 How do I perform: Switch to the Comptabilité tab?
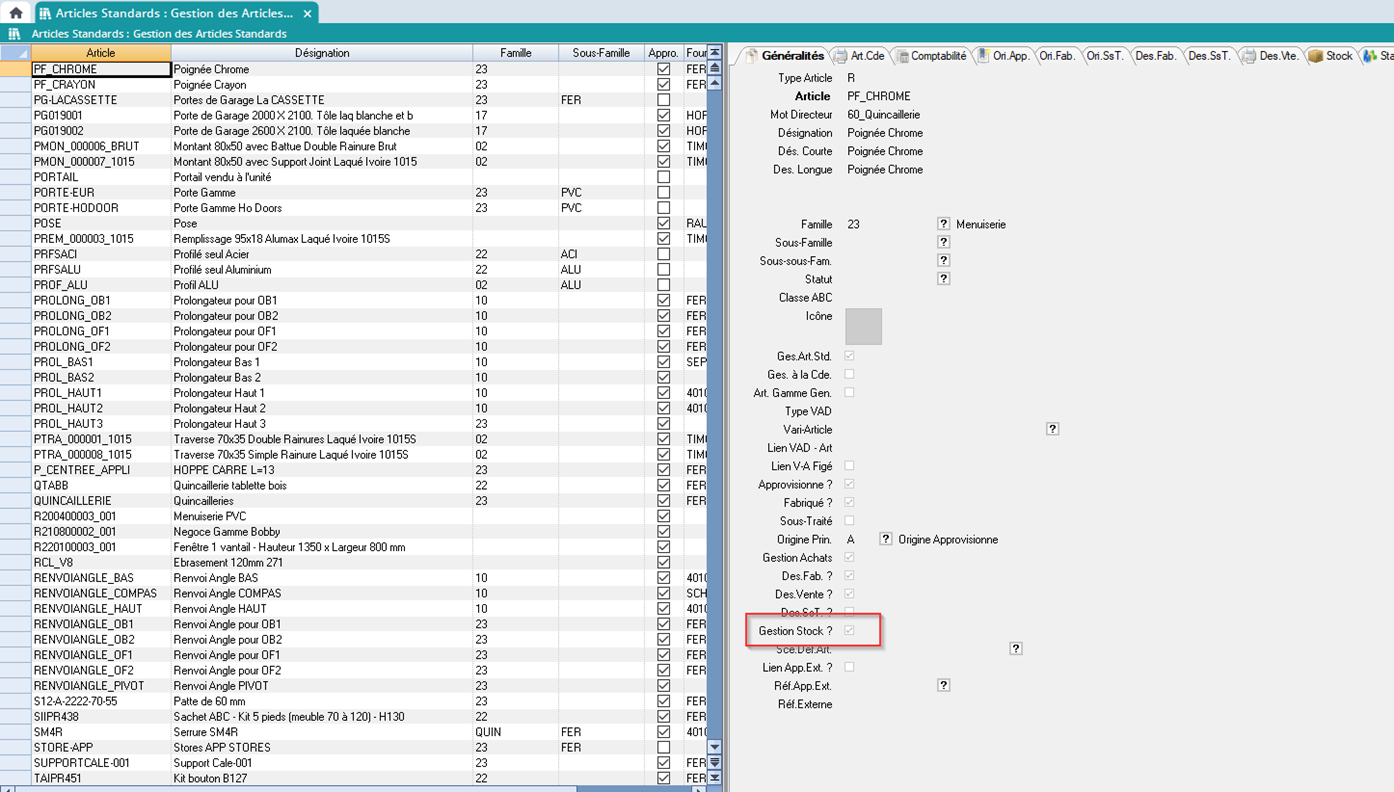click(x=931, y=56)
